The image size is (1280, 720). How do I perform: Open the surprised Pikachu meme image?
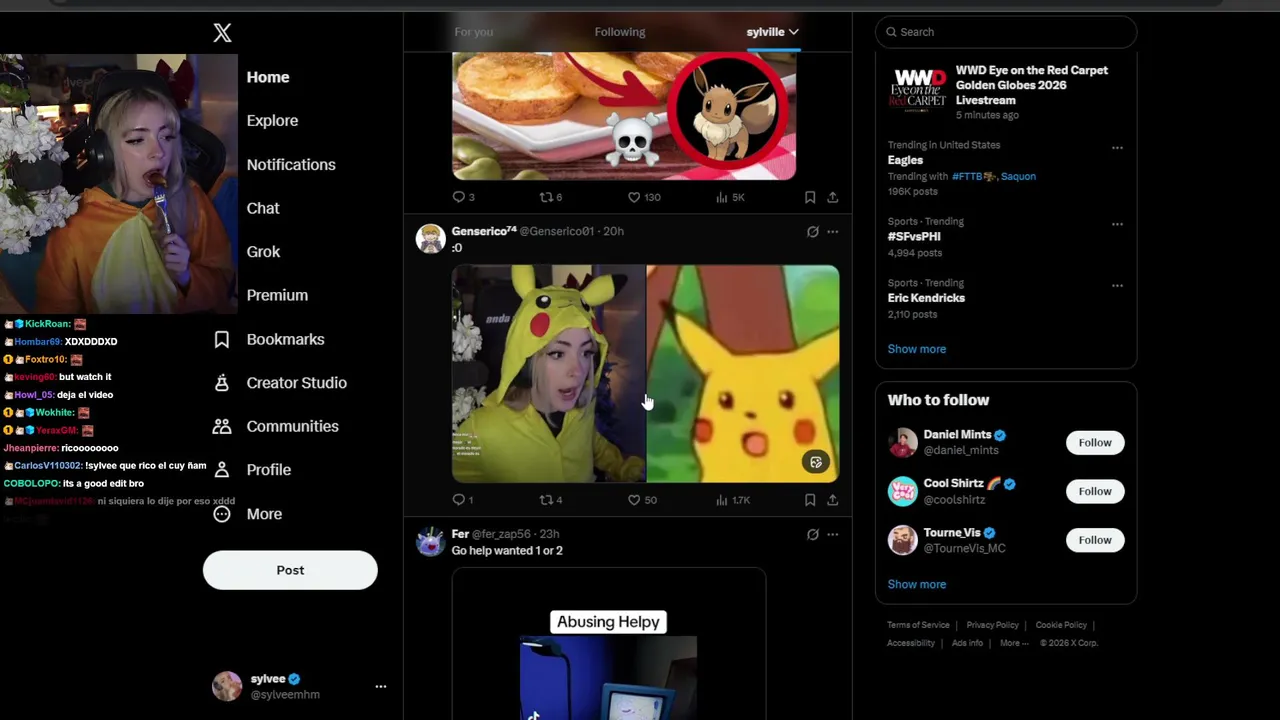pos(743,374)
